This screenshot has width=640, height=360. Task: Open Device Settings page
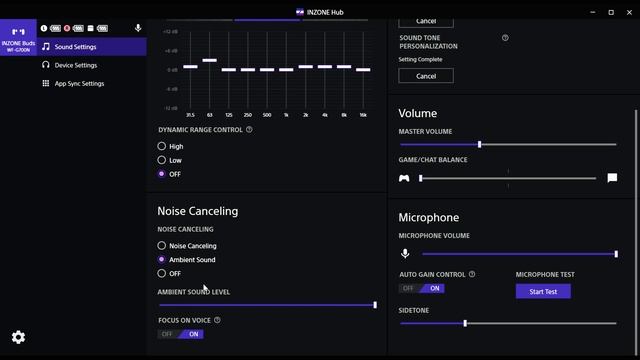coord(91,65)
